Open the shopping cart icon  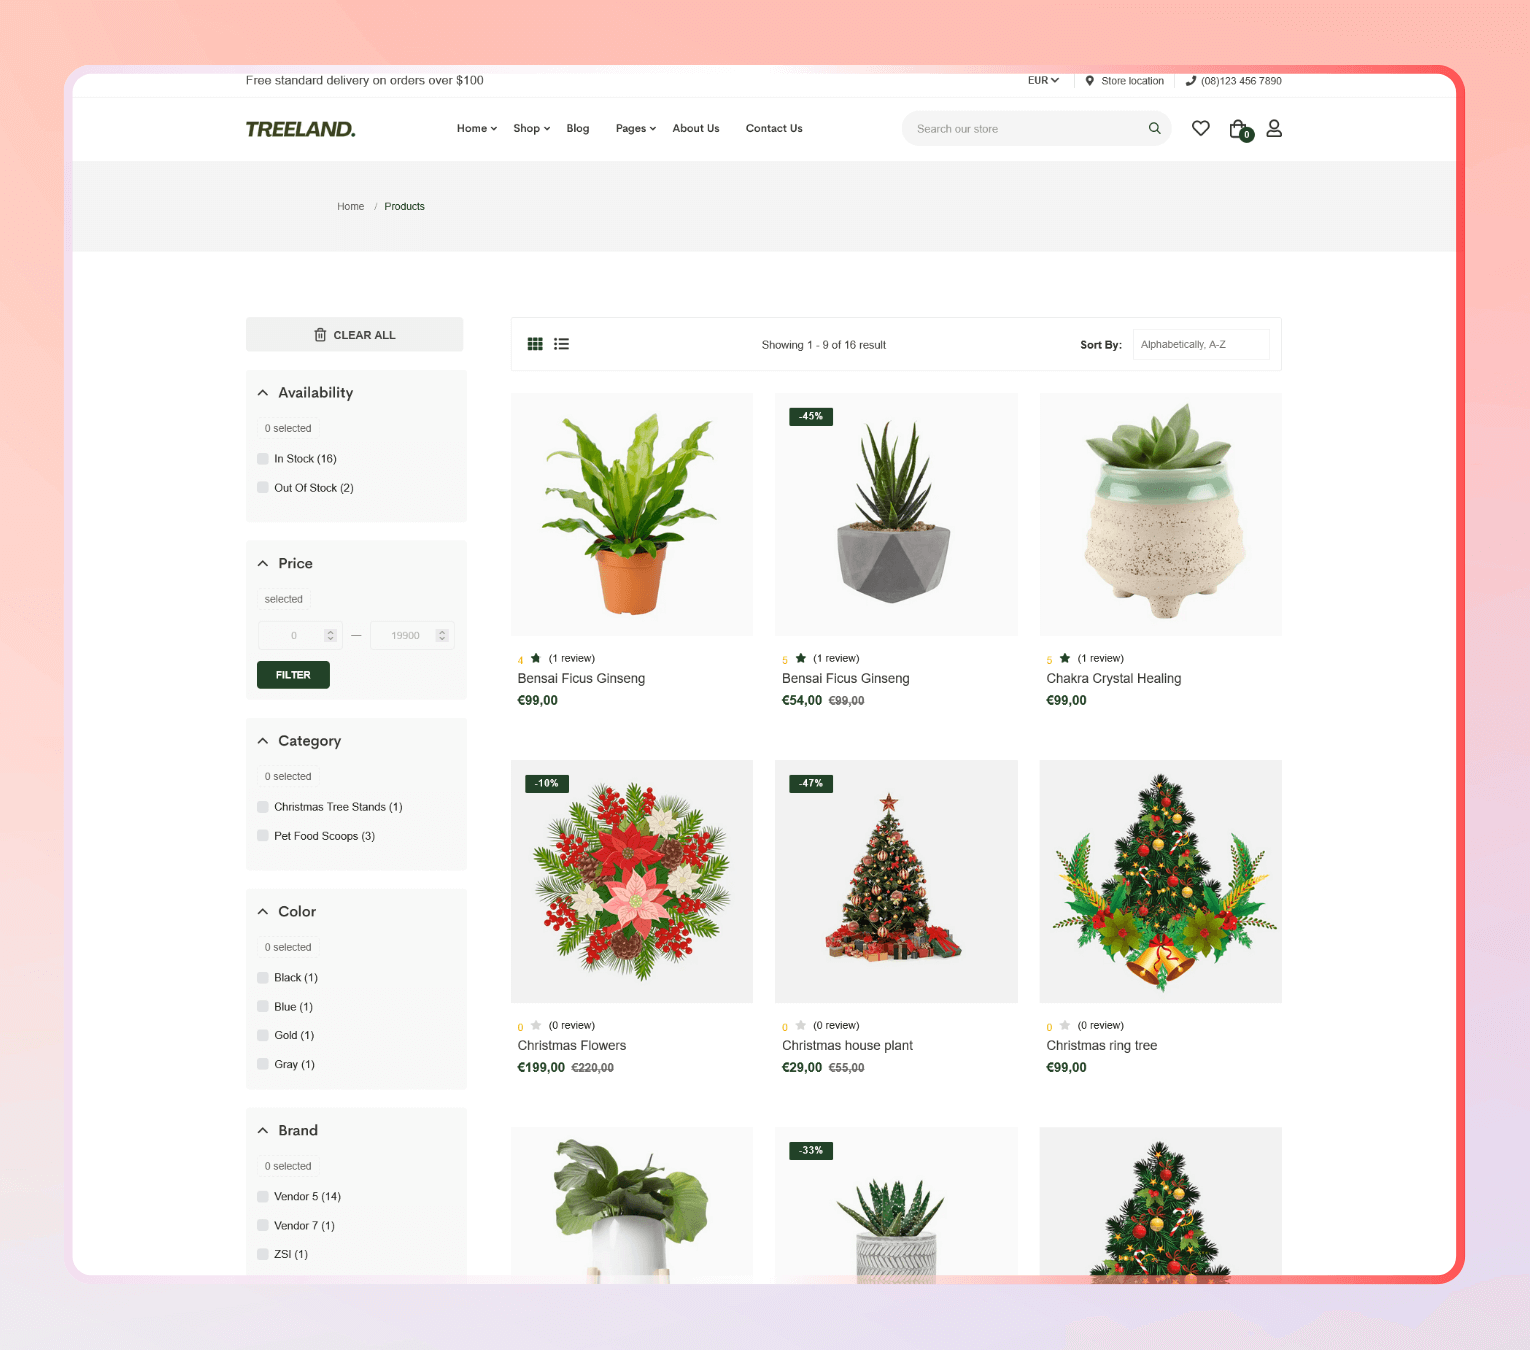coord(1240,129)
